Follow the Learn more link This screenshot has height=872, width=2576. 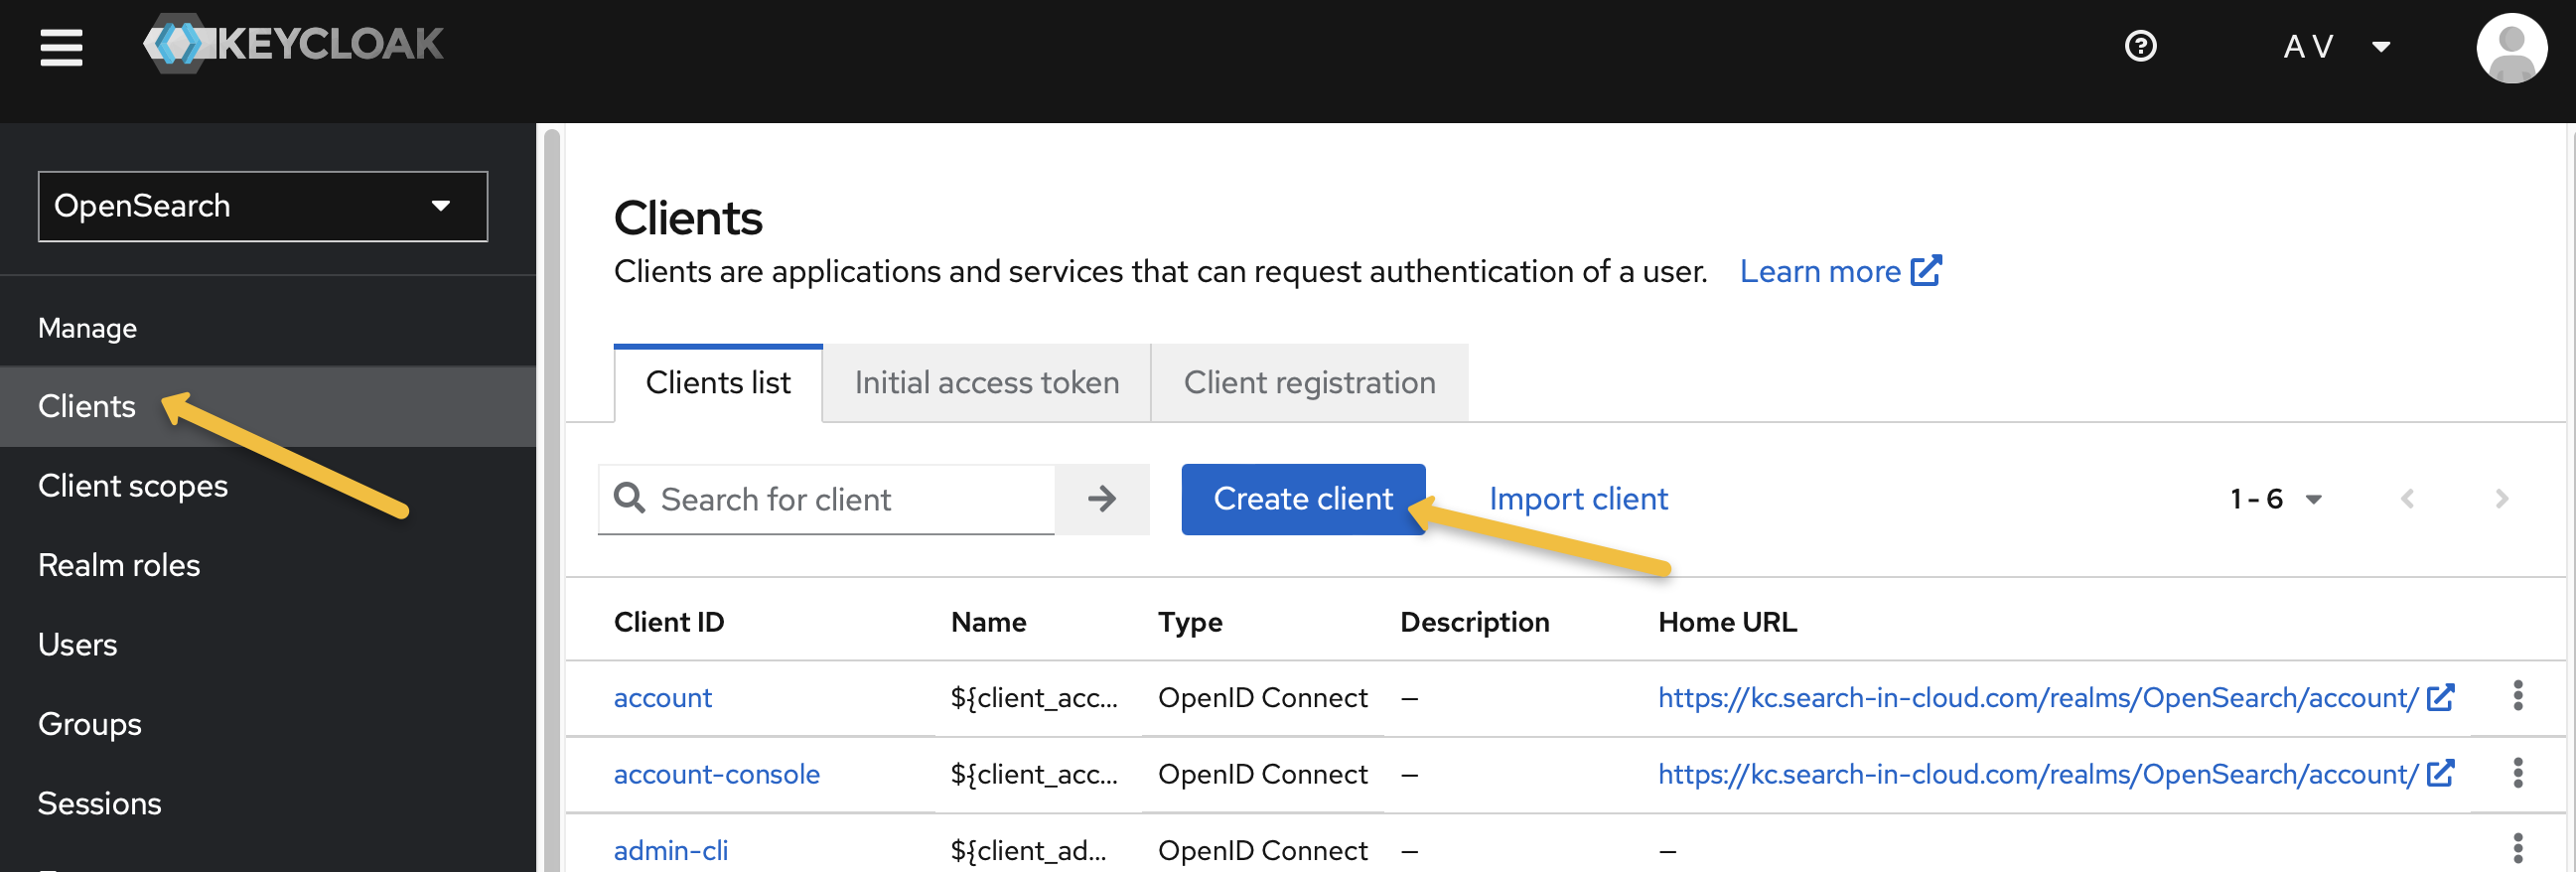(x=1840, y=271)
